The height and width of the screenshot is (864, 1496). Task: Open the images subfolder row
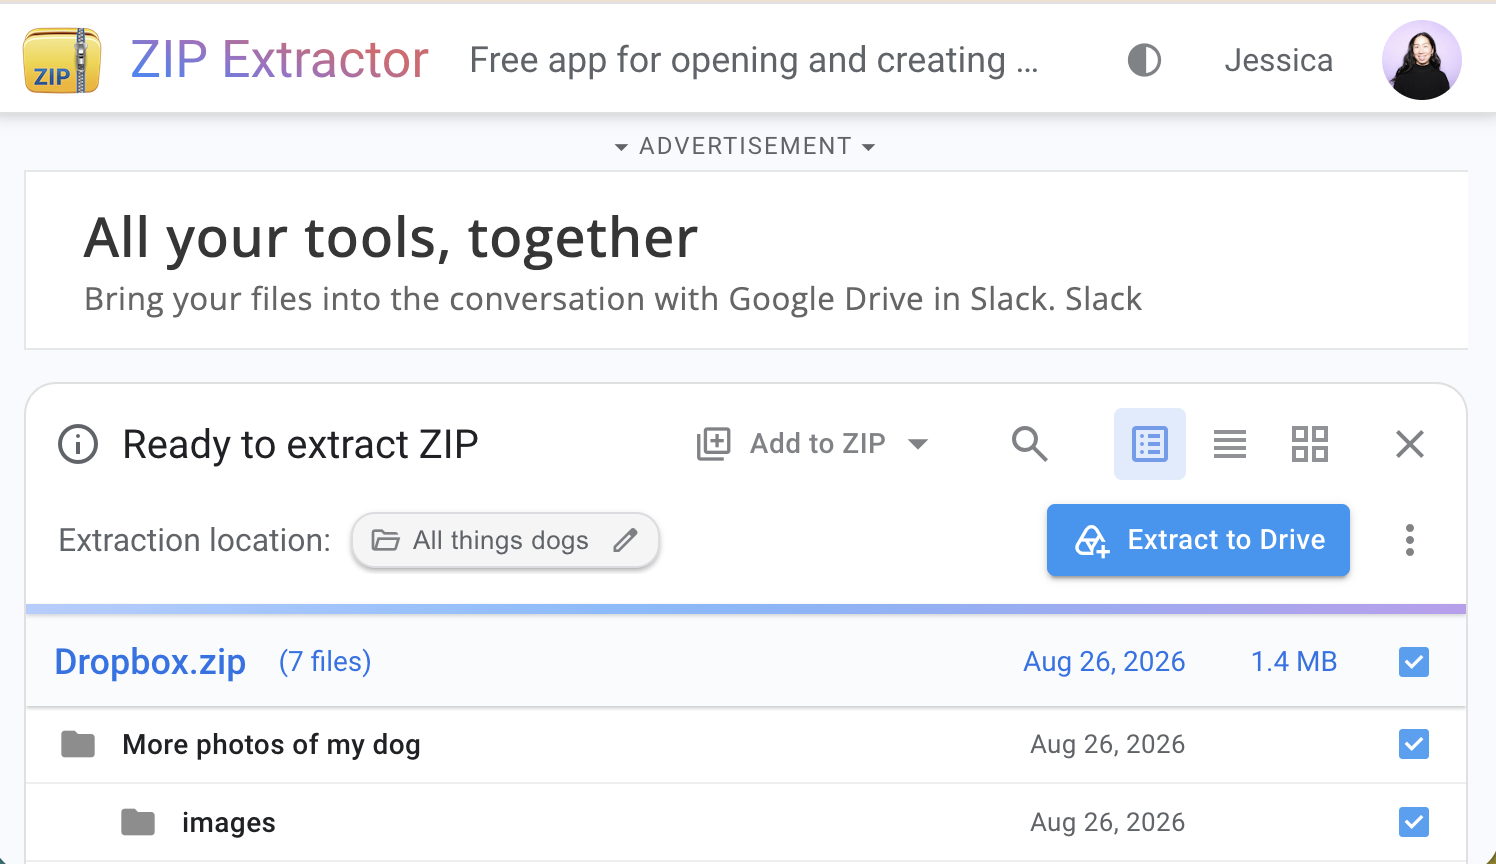pyautogui.click(x=746, y=822)
